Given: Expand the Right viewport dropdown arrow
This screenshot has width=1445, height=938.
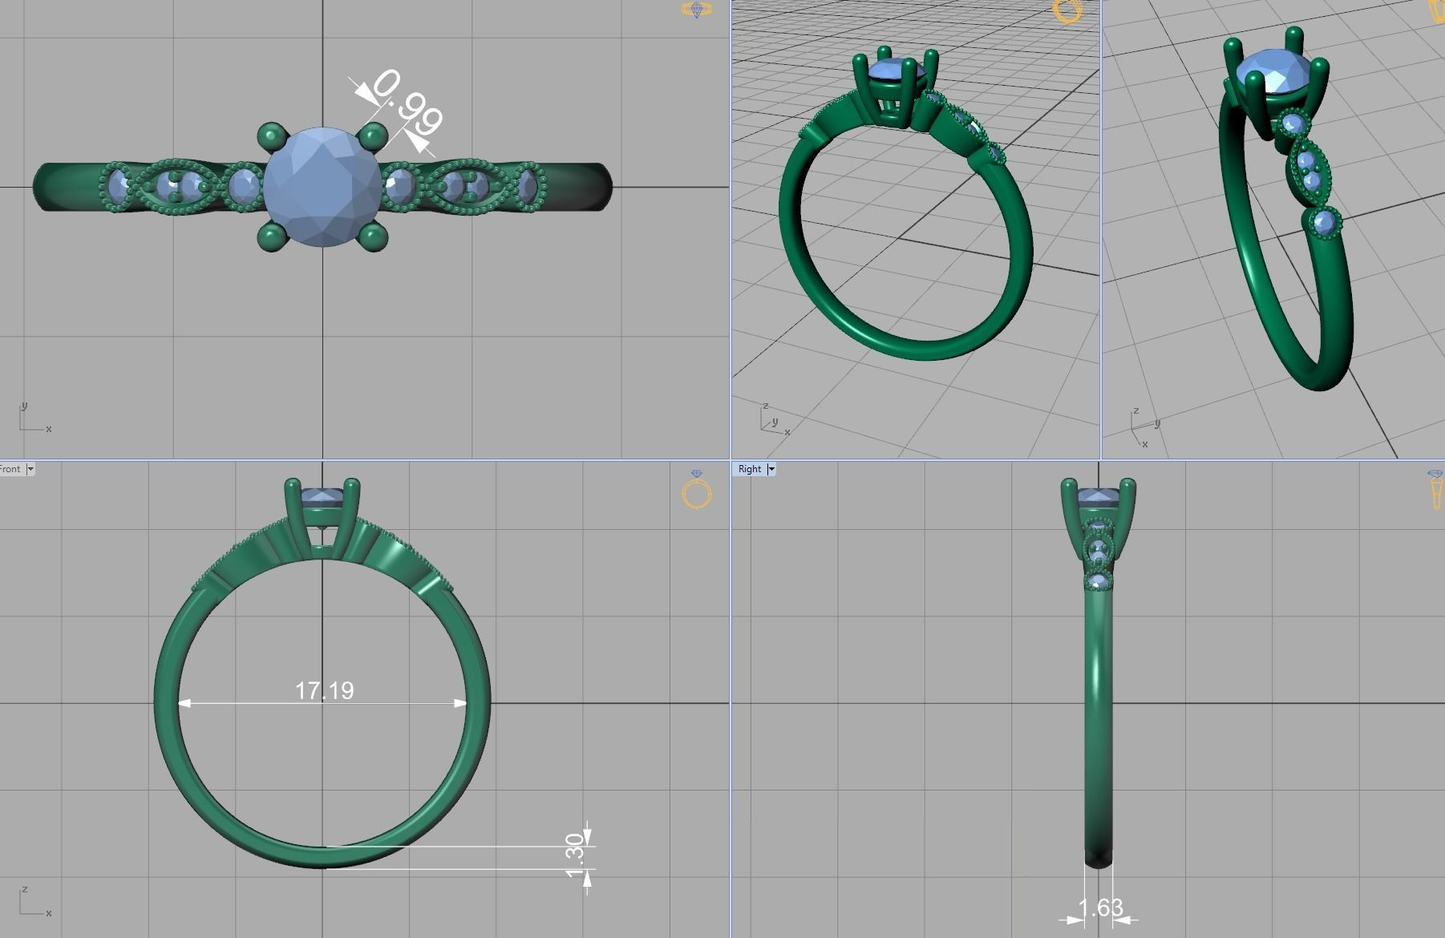Looking at the screenshot, I should pyautogui.click(x=771, y=469).
